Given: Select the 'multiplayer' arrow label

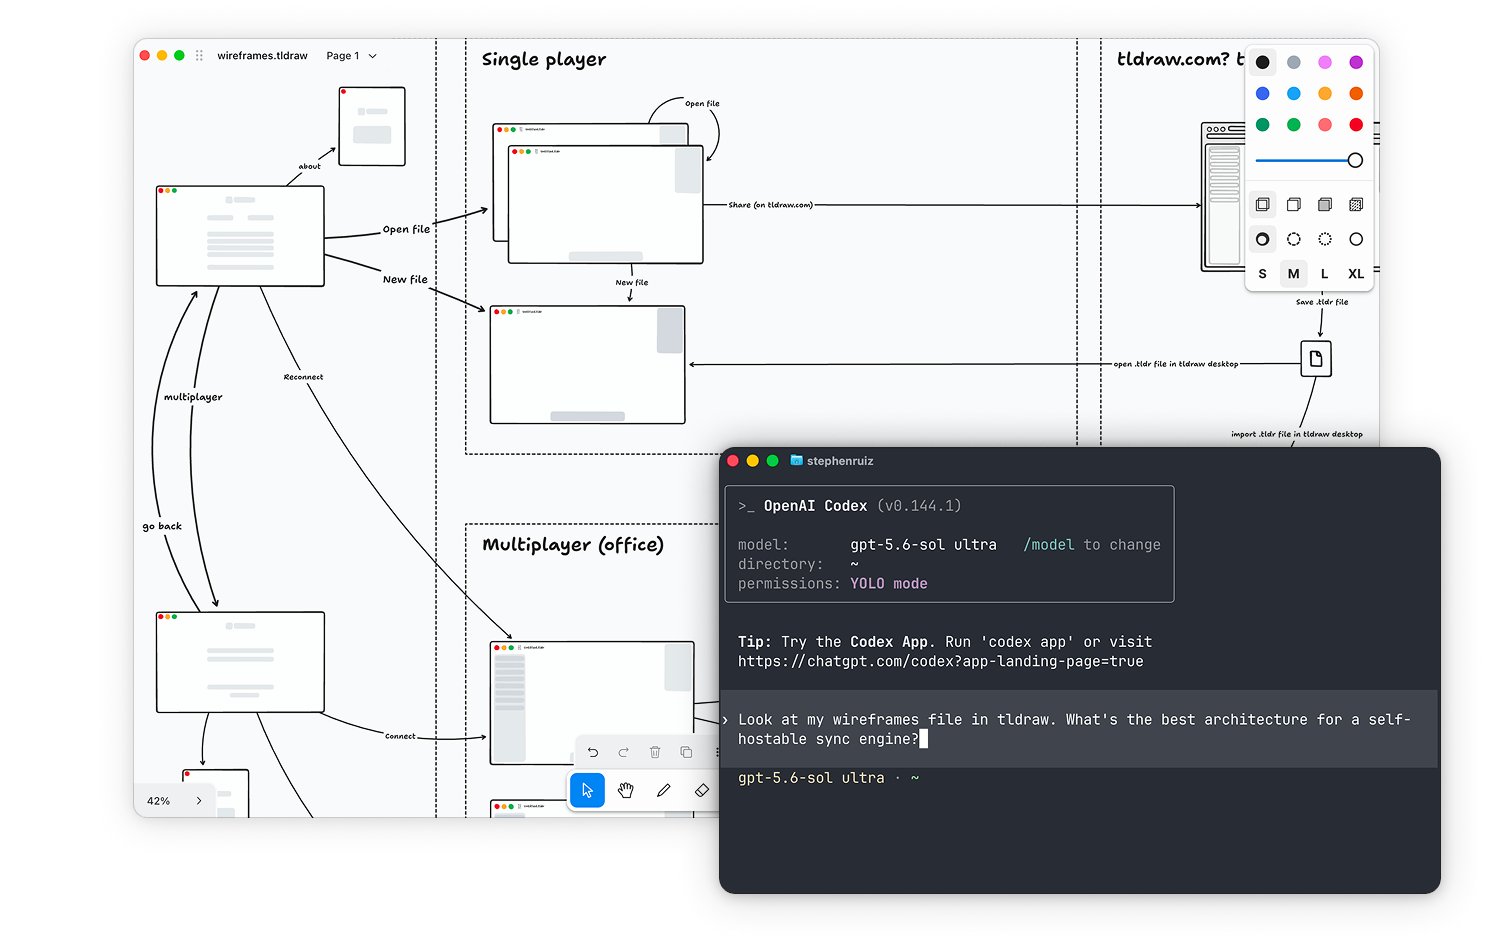Looking at the screenshot, I should pyautogui.click(x=193, y=397).
